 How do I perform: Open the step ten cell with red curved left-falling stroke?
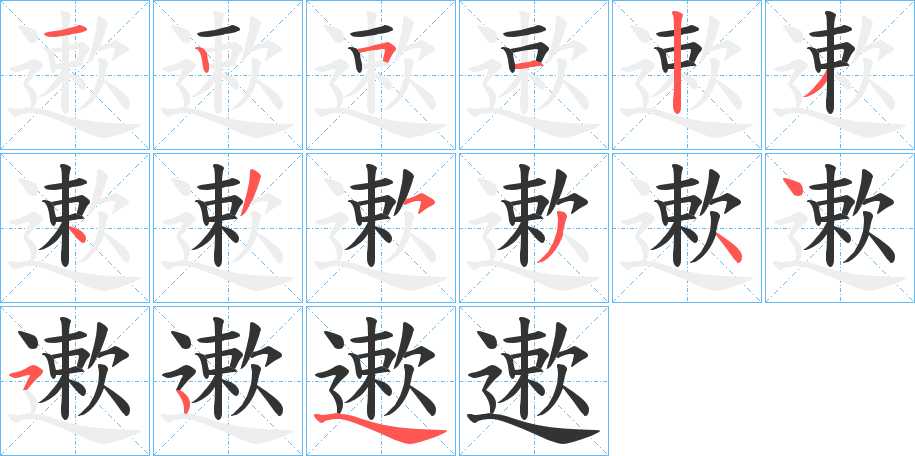pos(534,228)
